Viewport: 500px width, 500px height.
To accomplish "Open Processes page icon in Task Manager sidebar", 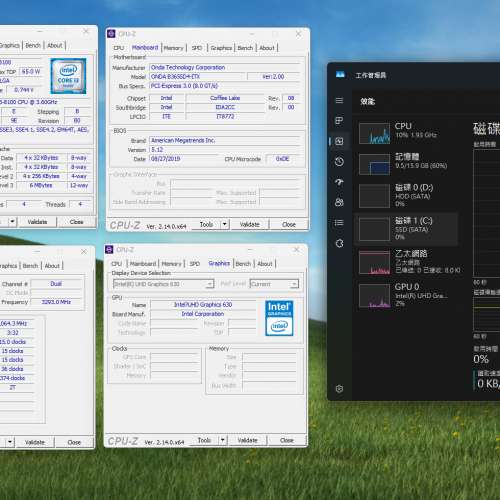I will pos(339,121).
